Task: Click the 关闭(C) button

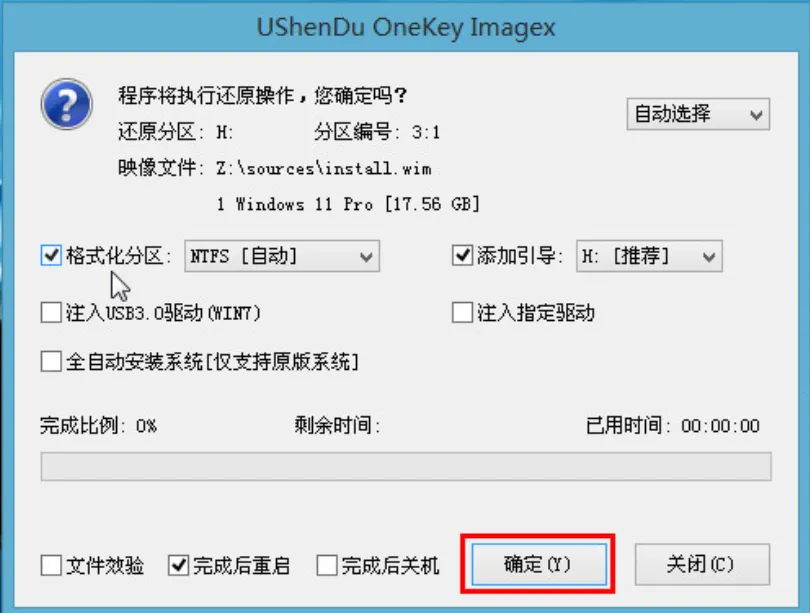Action: pyautogui.click(x=702, y=564)
